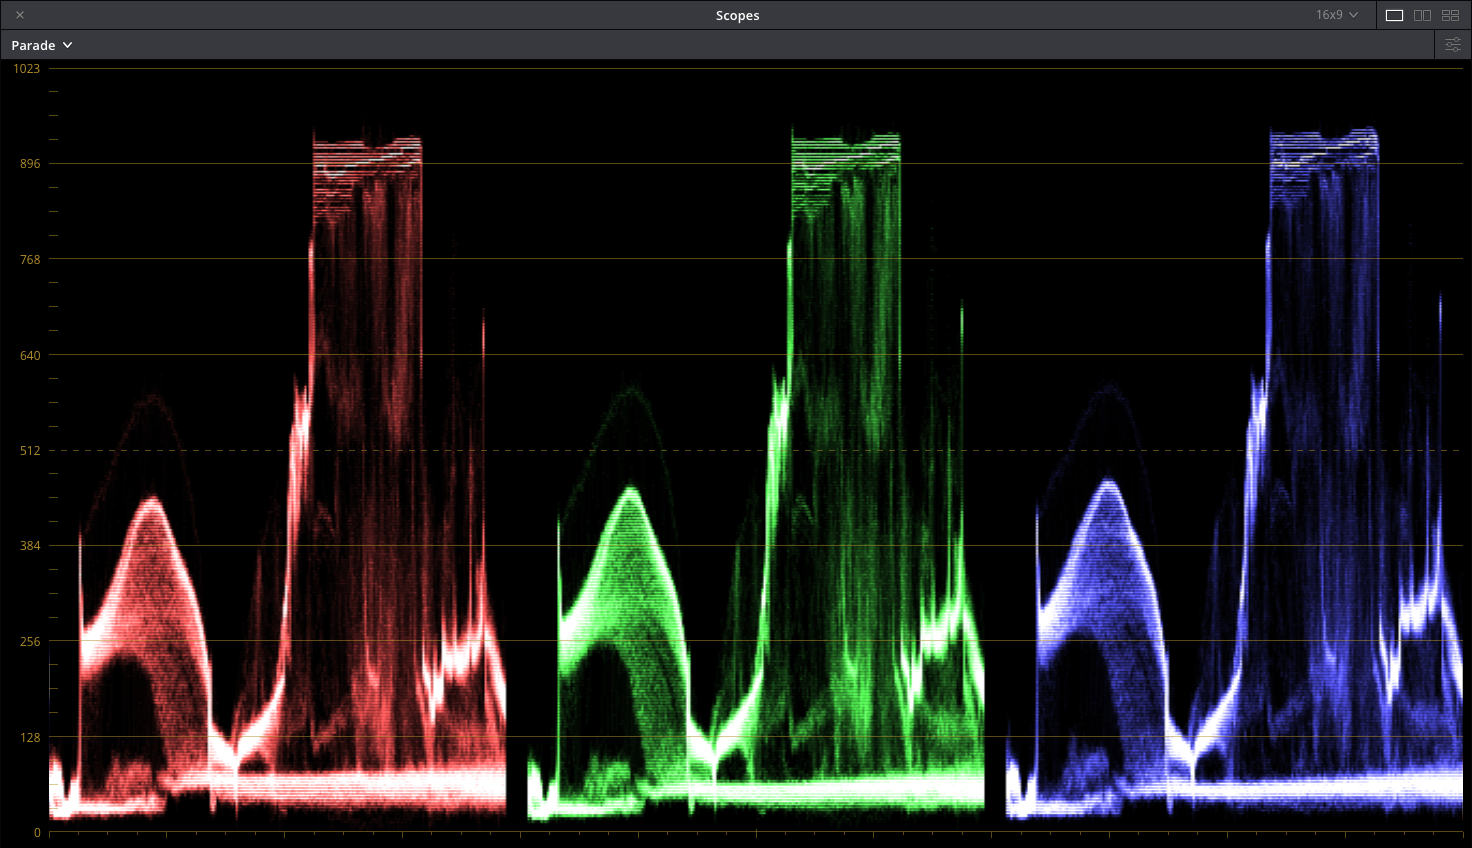The width and height of the screenshot is (1472, 848).
Task: Switch to dual scope view layout
Action: [x=1422, y=15]
